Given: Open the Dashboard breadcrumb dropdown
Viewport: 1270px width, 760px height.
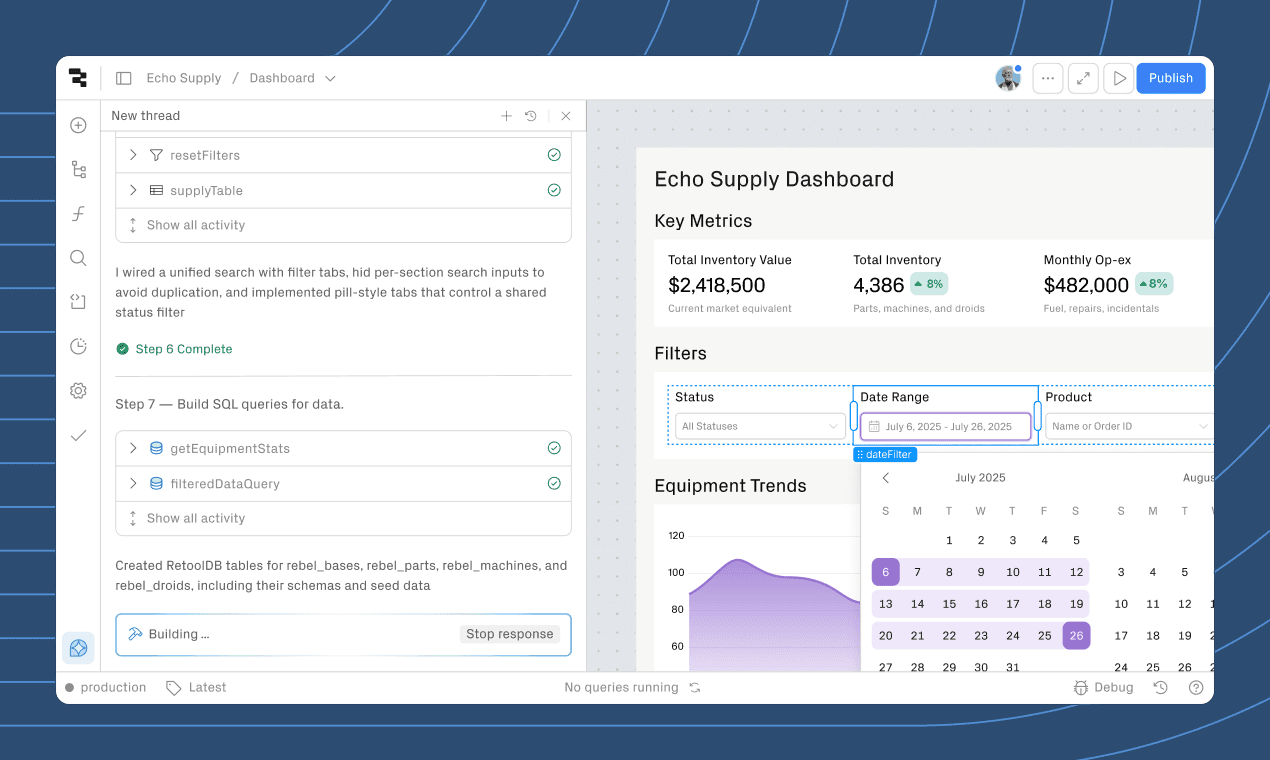Looking at the screenshot, I should 330,77.
